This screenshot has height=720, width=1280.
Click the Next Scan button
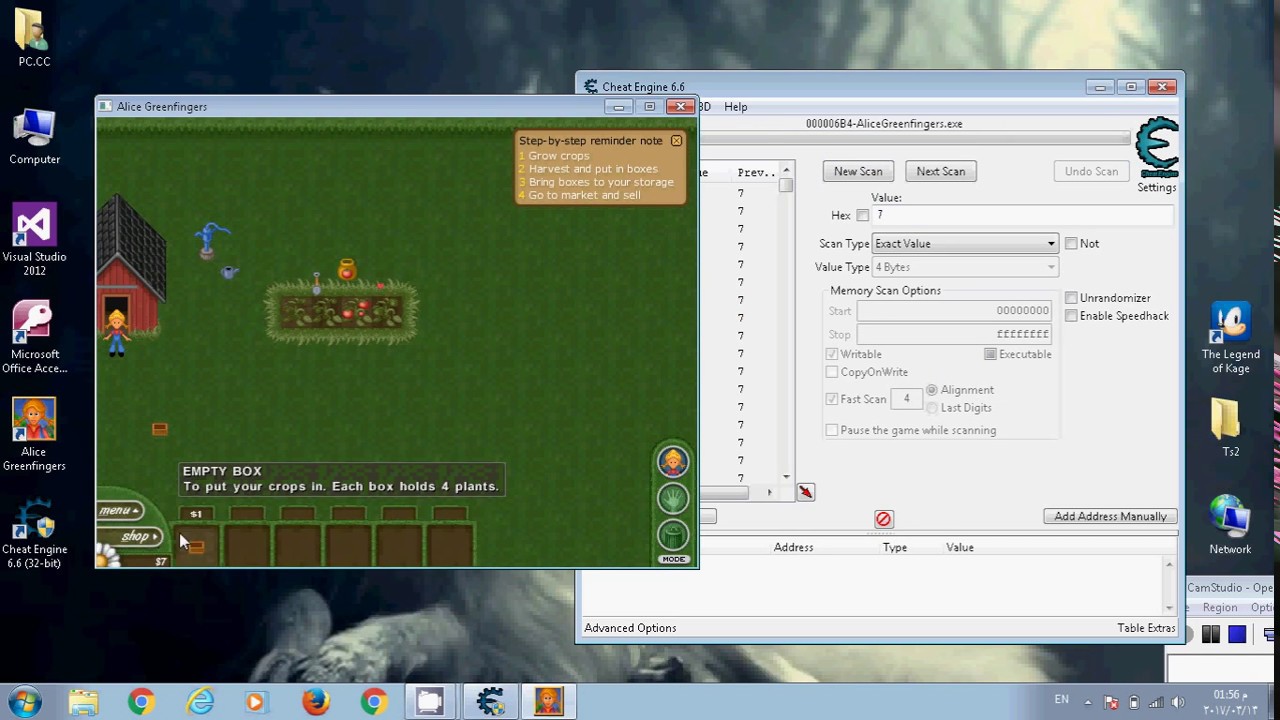[x=941, y=172]
